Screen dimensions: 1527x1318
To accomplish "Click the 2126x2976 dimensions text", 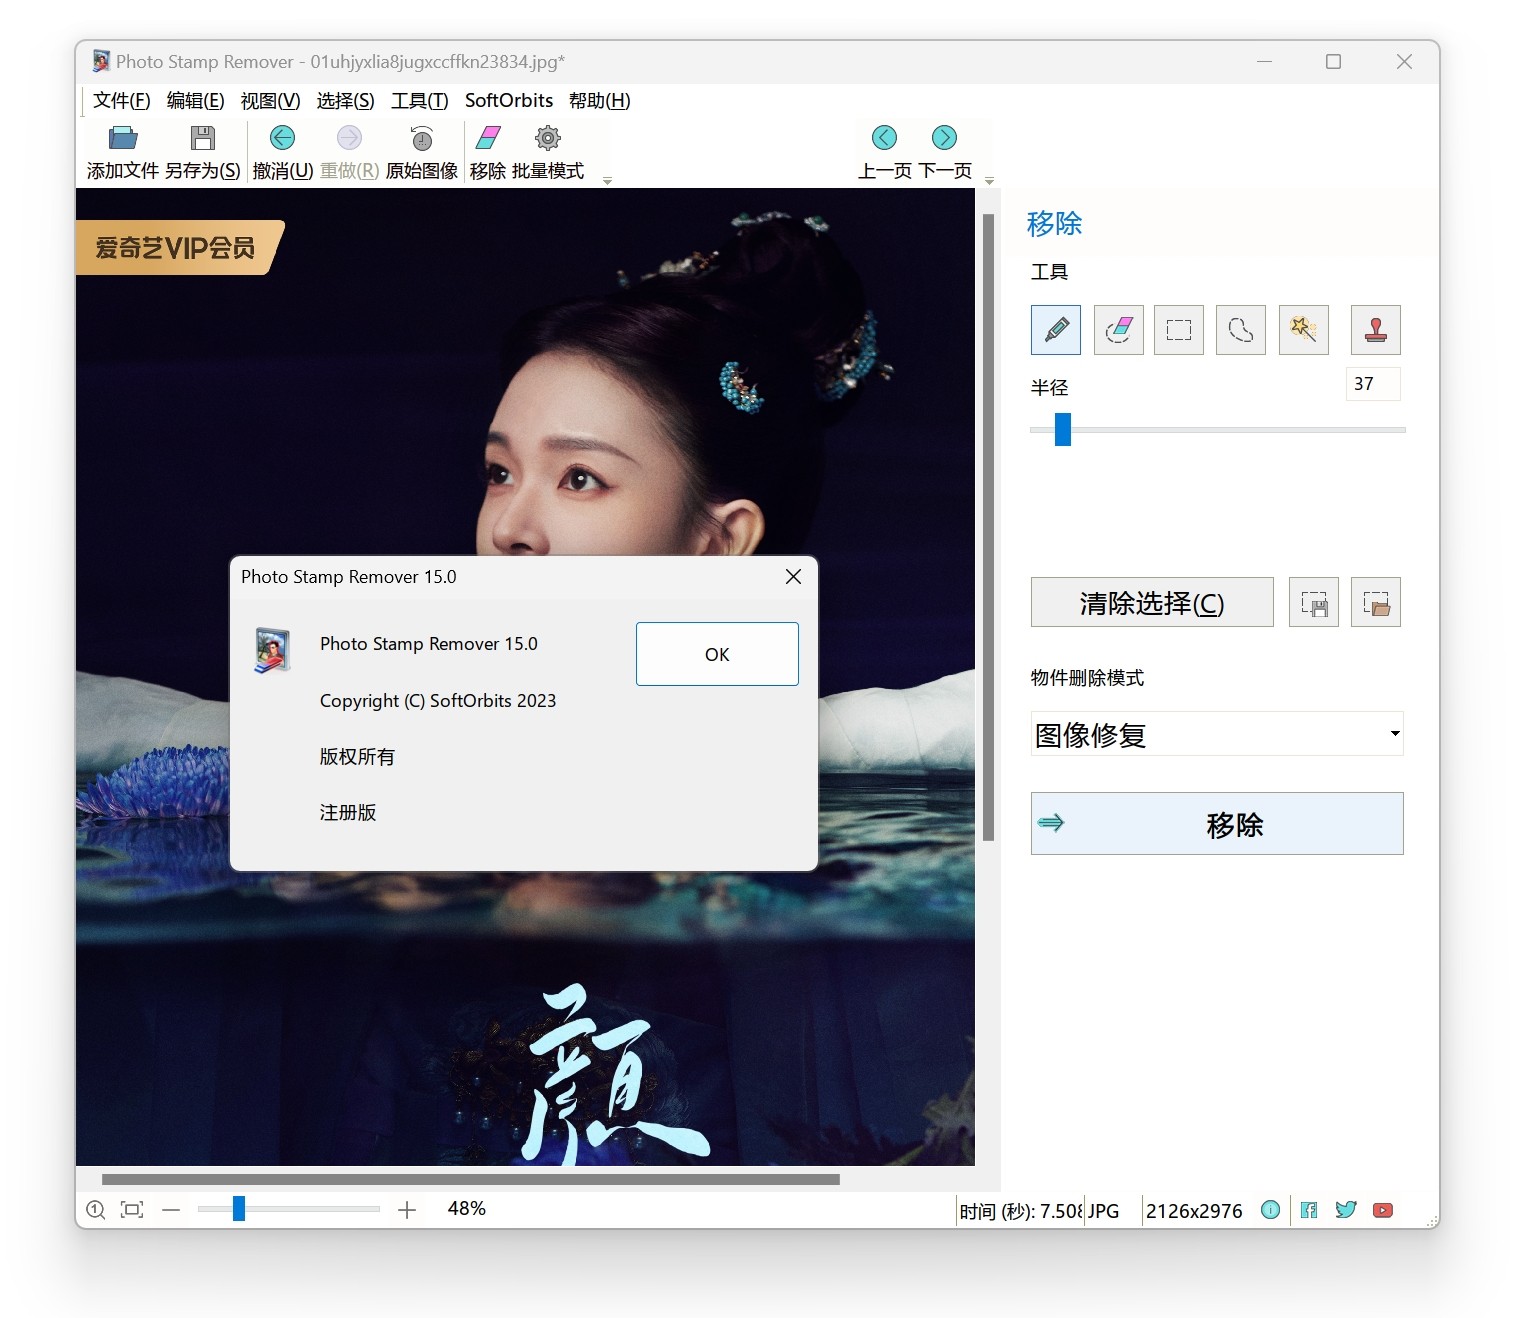I will [x=1194, y=1211].
